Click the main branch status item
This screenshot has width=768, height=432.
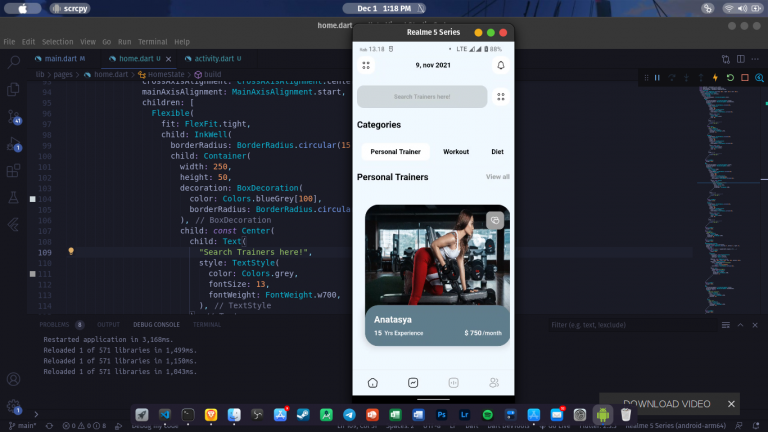[23, 426]
